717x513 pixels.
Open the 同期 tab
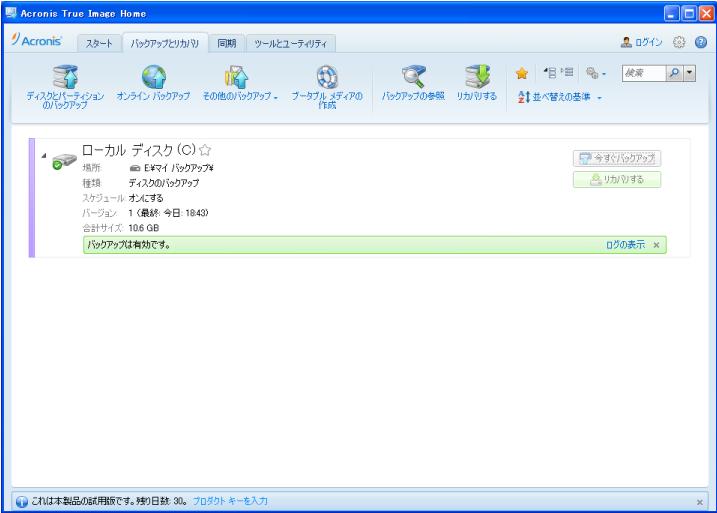(x=227, y=44)
